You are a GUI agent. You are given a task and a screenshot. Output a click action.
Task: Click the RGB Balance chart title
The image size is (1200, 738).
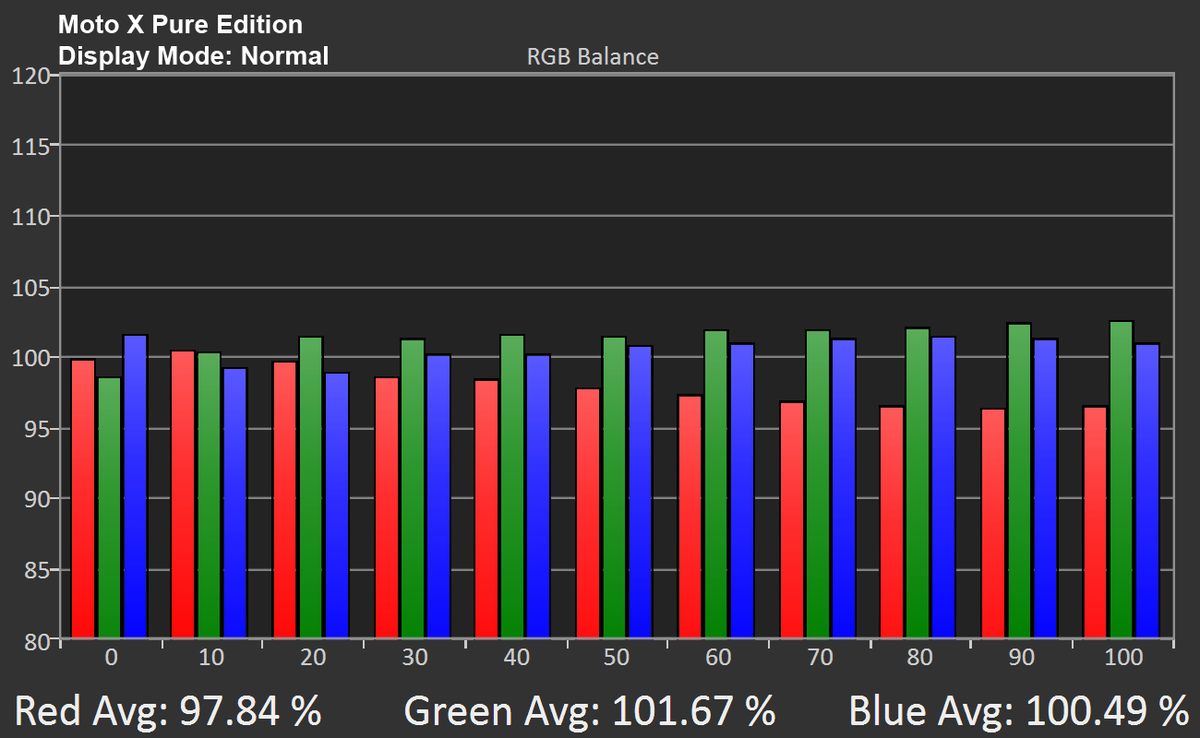(593, 56)
